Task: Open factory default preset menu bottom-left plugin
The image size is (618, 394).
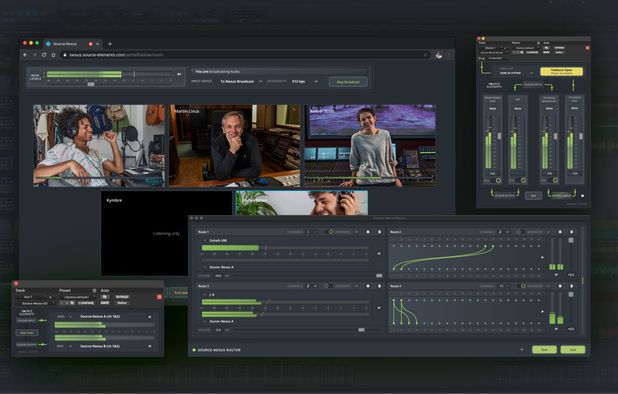Action: point(77,297)
